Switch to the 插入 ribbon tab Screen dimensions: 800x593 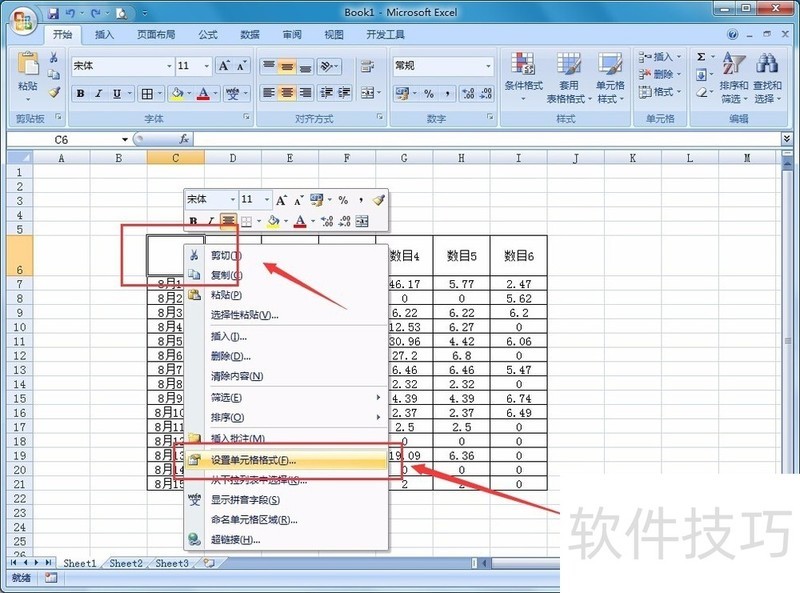point(104,35)
